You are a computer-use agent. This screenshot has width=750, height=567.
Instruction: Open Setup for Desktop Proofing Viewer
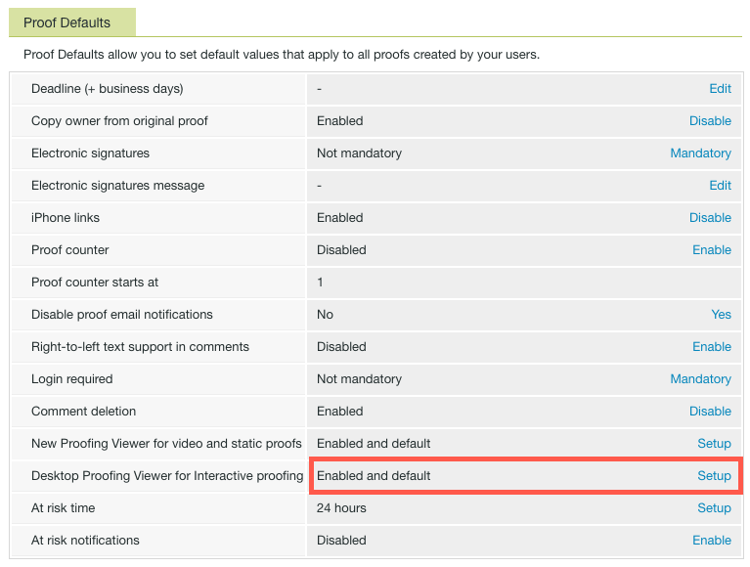point(714,476)
